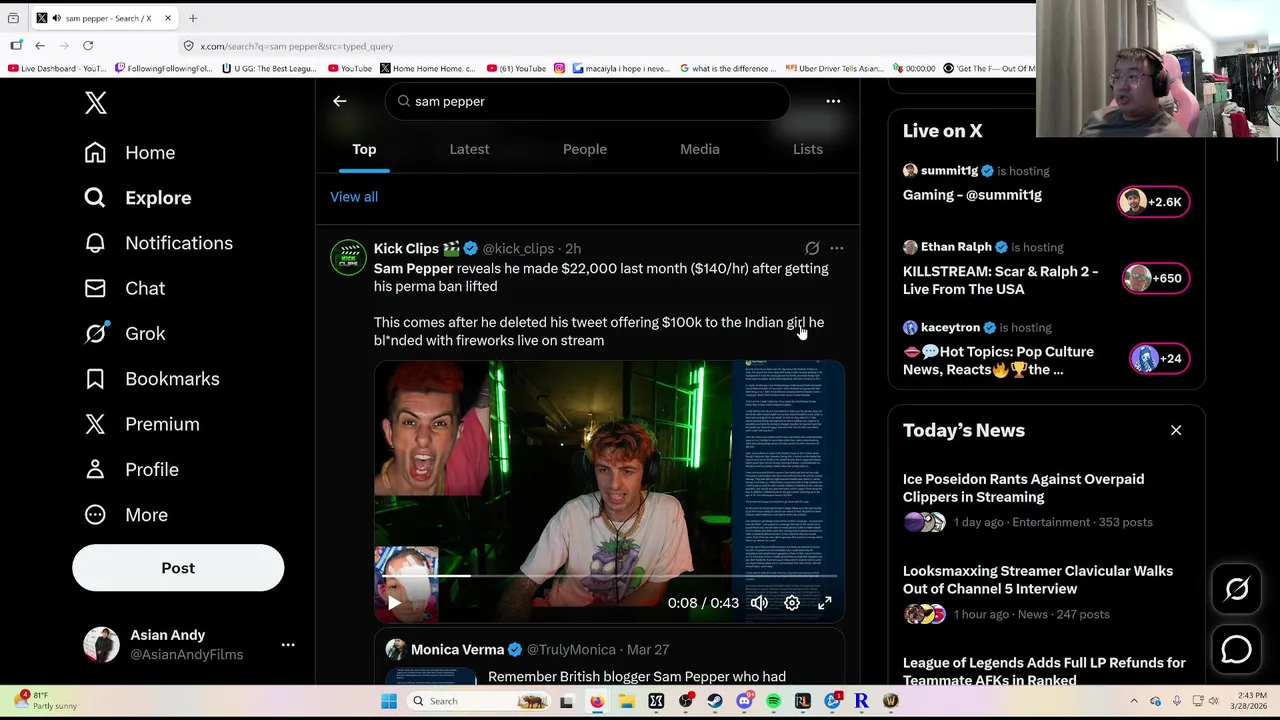Screen dimensions: 1280x720
Task: Join summit1g's Gaming live space
Action: 972,195
